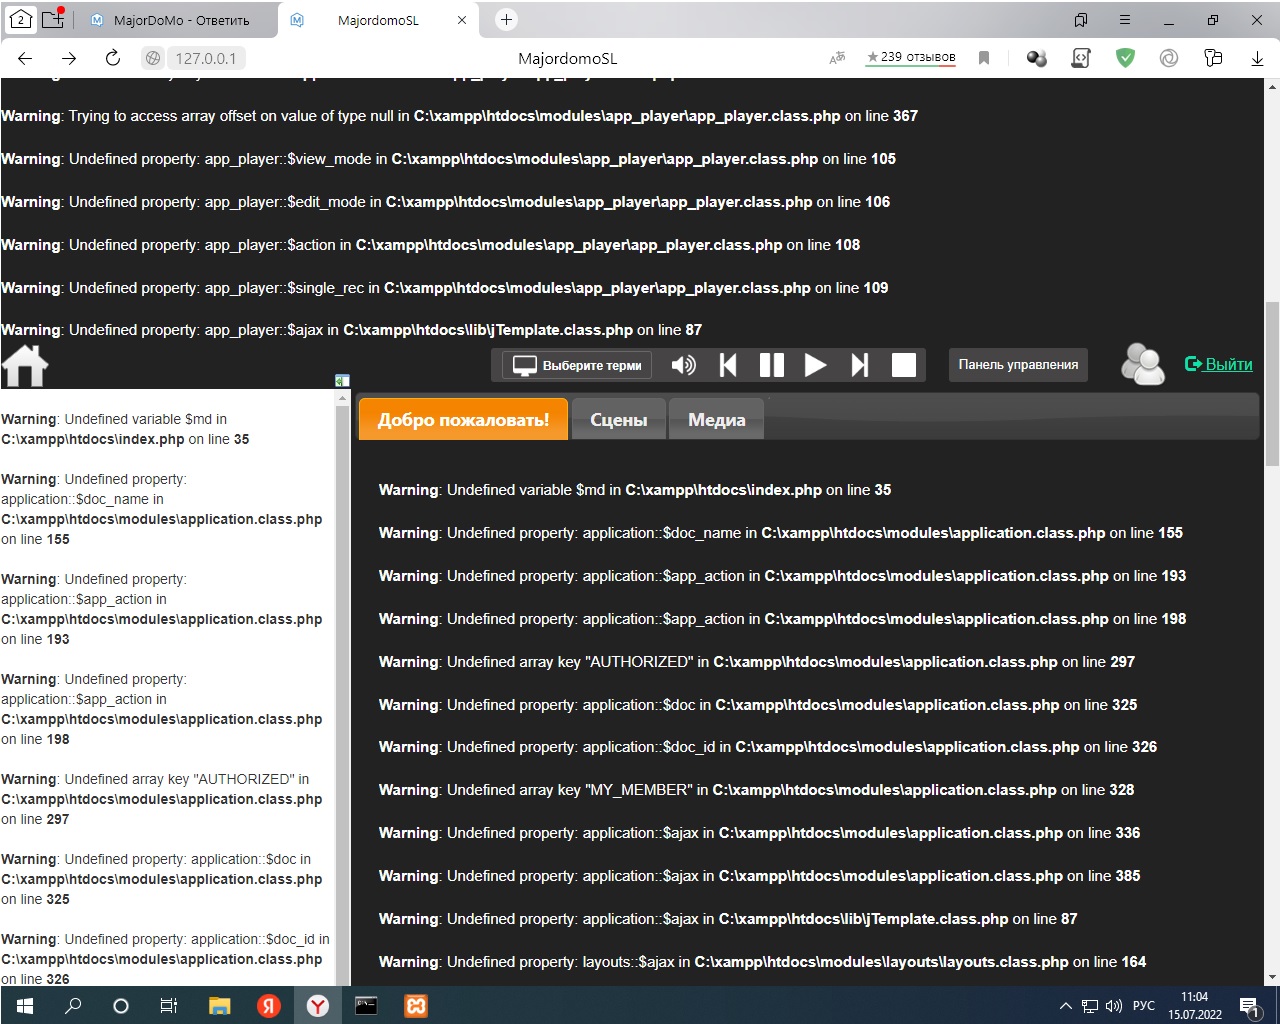Open the browser main menu
This screenshot has height=1024, width=1280.
[1125, 19]
